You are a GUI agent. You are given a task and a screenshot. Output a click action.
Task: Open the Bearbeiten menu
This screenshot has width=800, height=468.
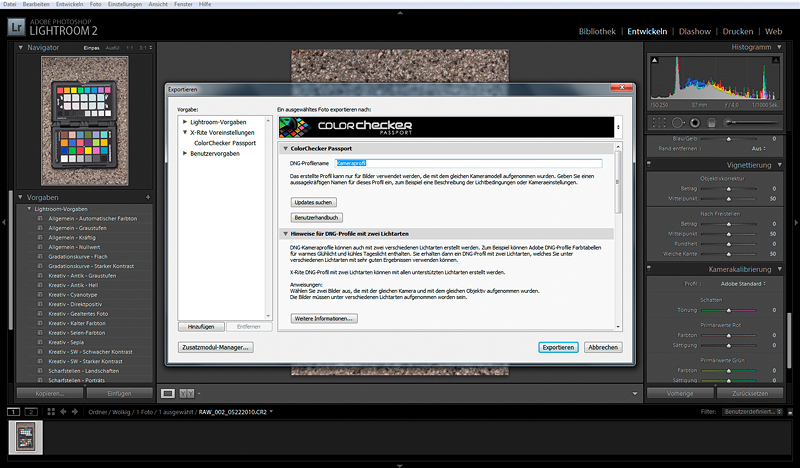36,4
